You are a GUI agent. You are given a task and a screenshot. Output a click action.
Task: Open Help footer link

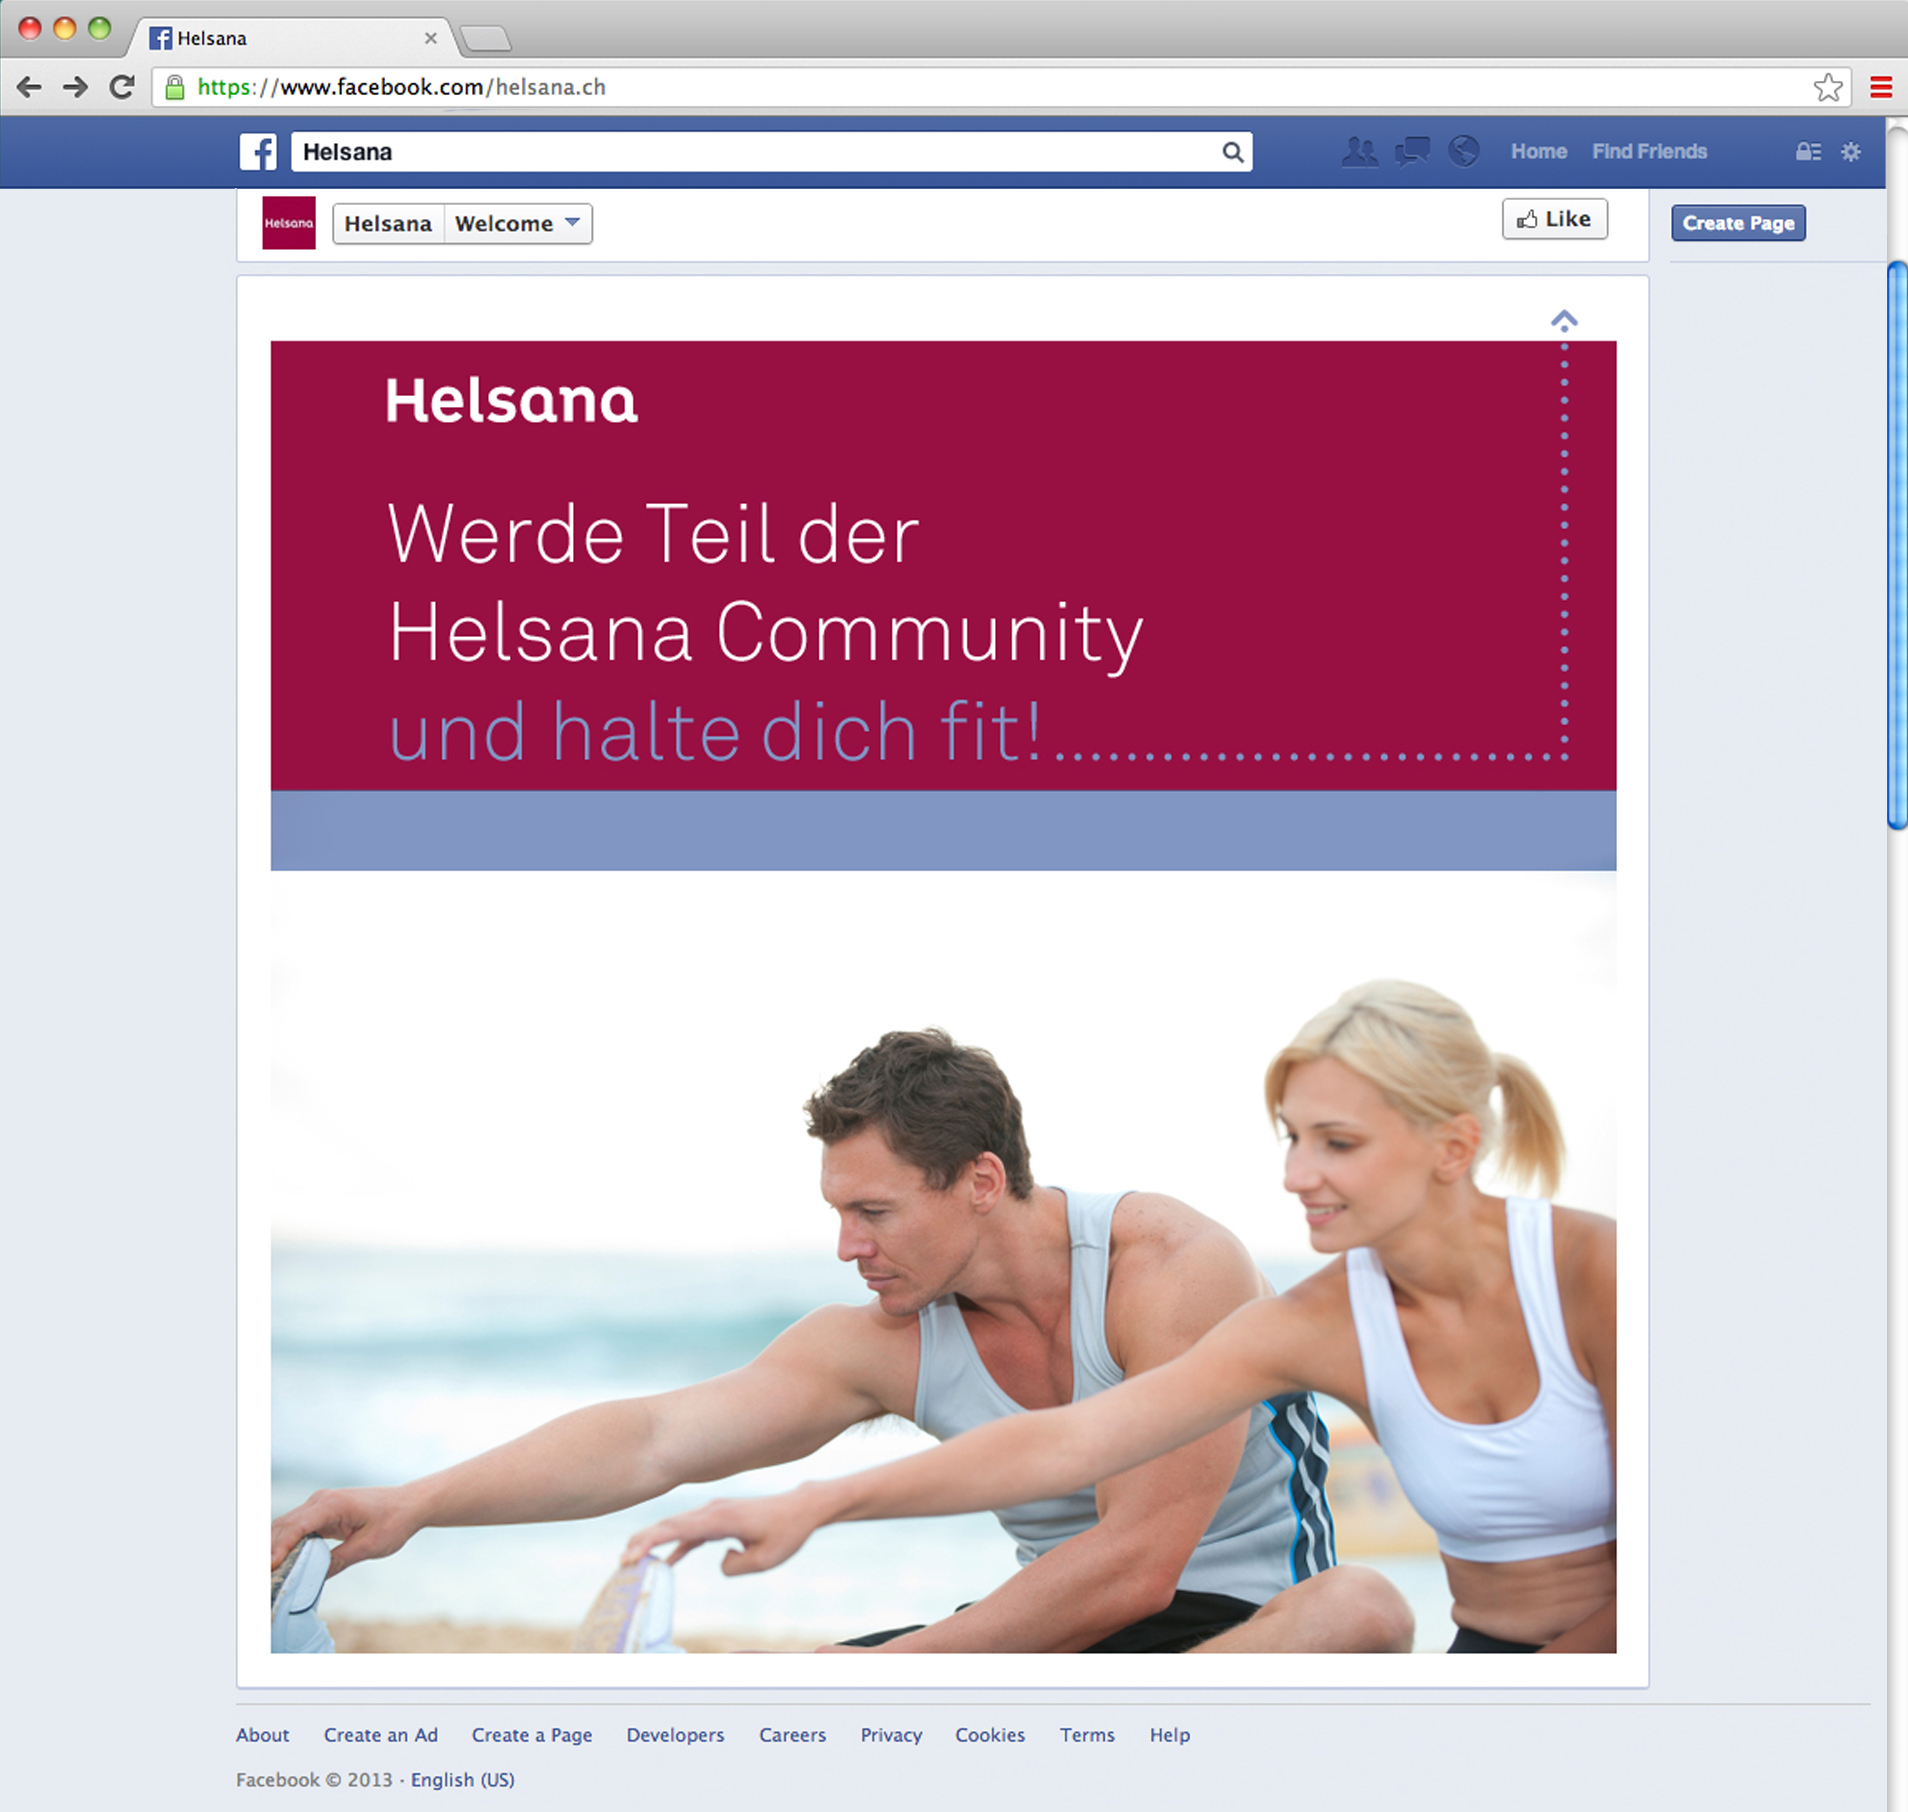click(1169, 1735)
